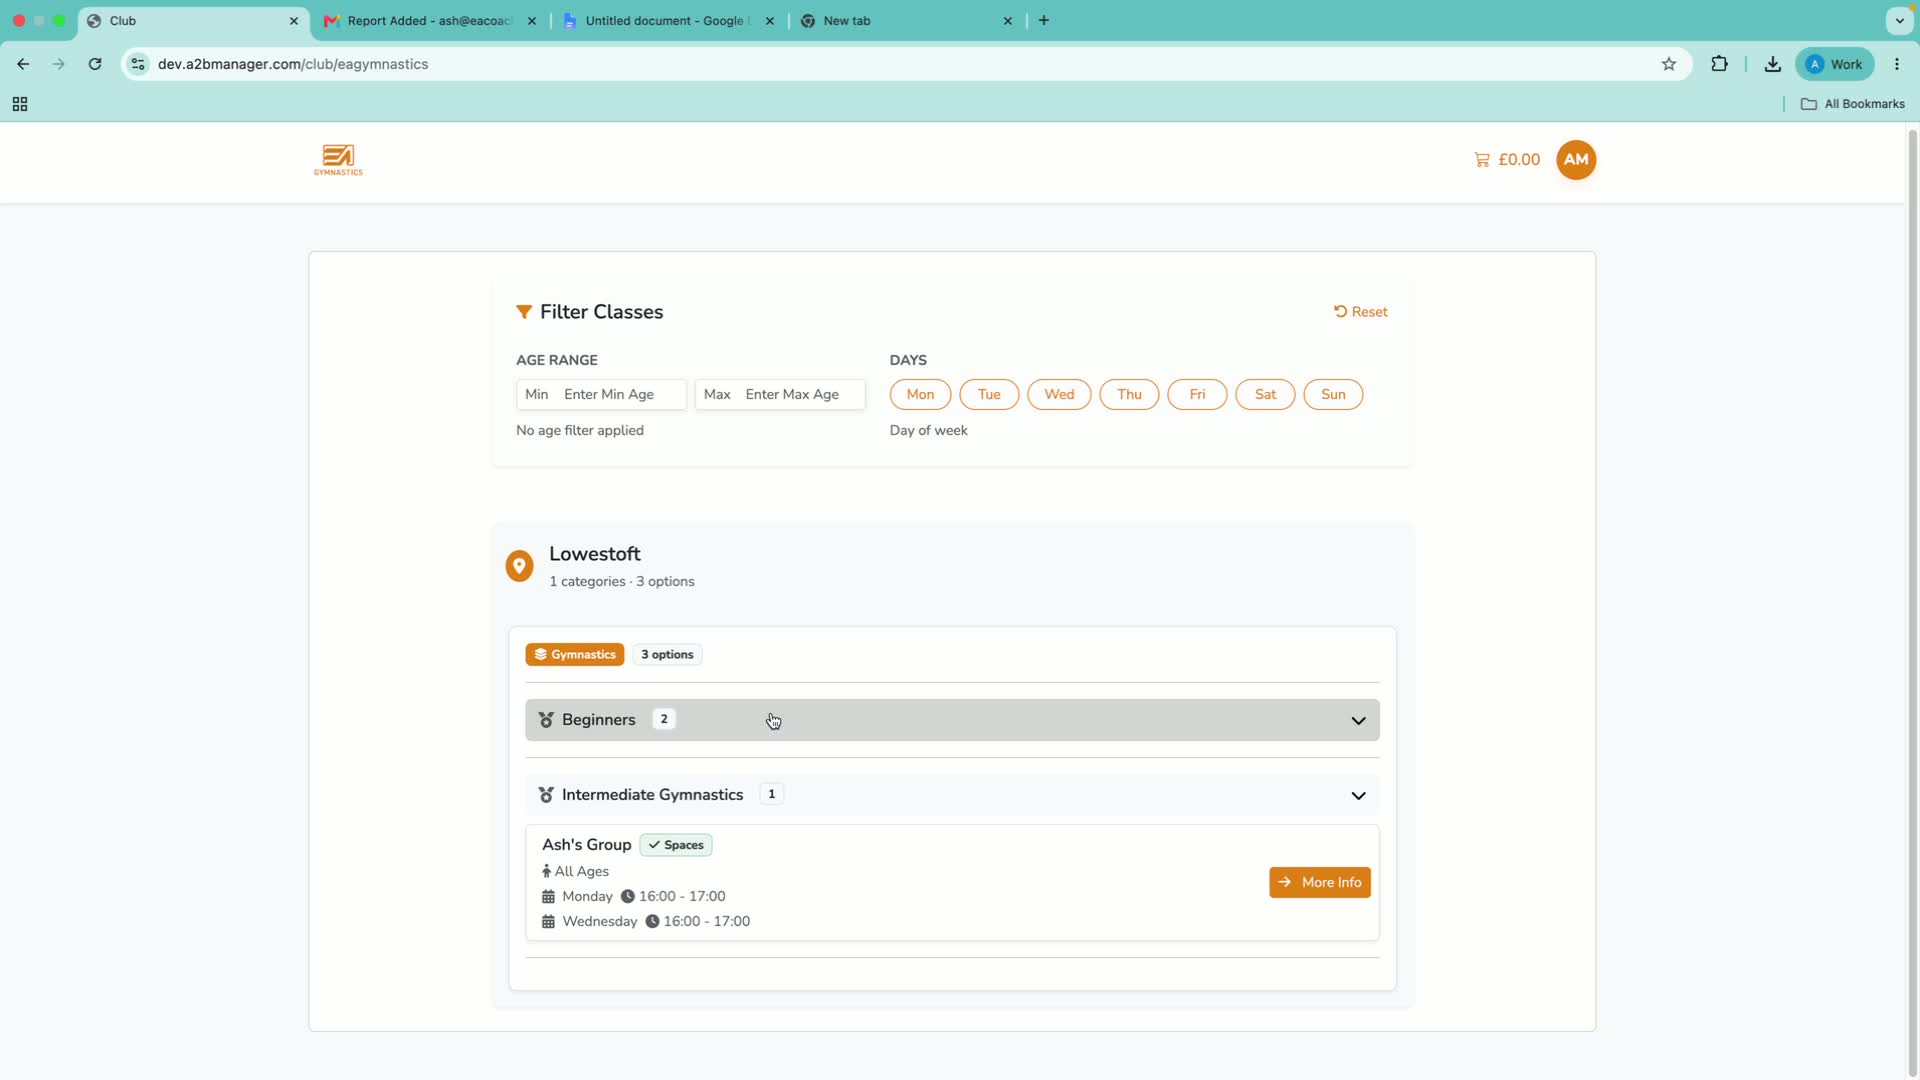Switch to the Report Added Gmail tab
Image resolution: width=1920 pixels, height=1080 pixels.
[430, 21]
